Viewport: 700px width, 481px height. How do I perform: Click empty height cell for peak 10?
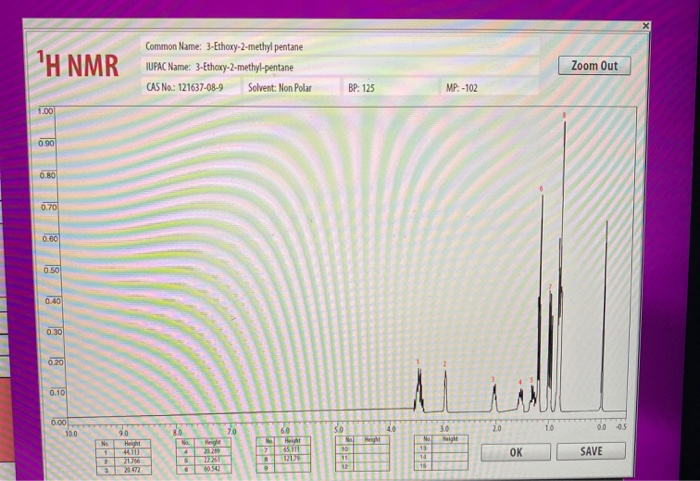pyautogui.click(x=372, y=448)
